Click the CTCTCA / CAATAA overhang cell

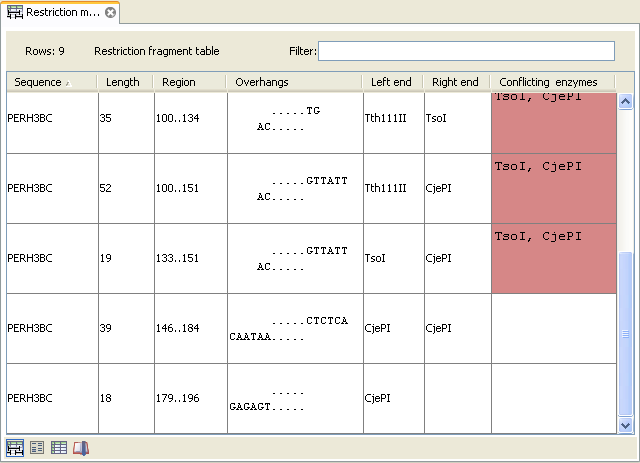pyautogui.click(x=295, y=328)
